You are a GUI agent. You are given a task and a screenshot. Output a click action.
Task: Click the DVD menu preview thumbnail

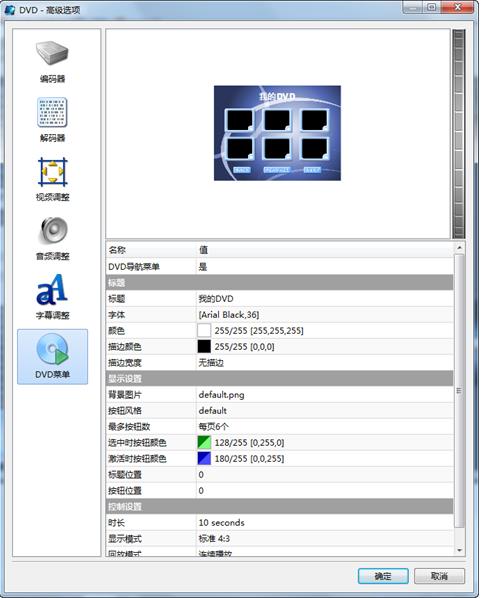277,133
